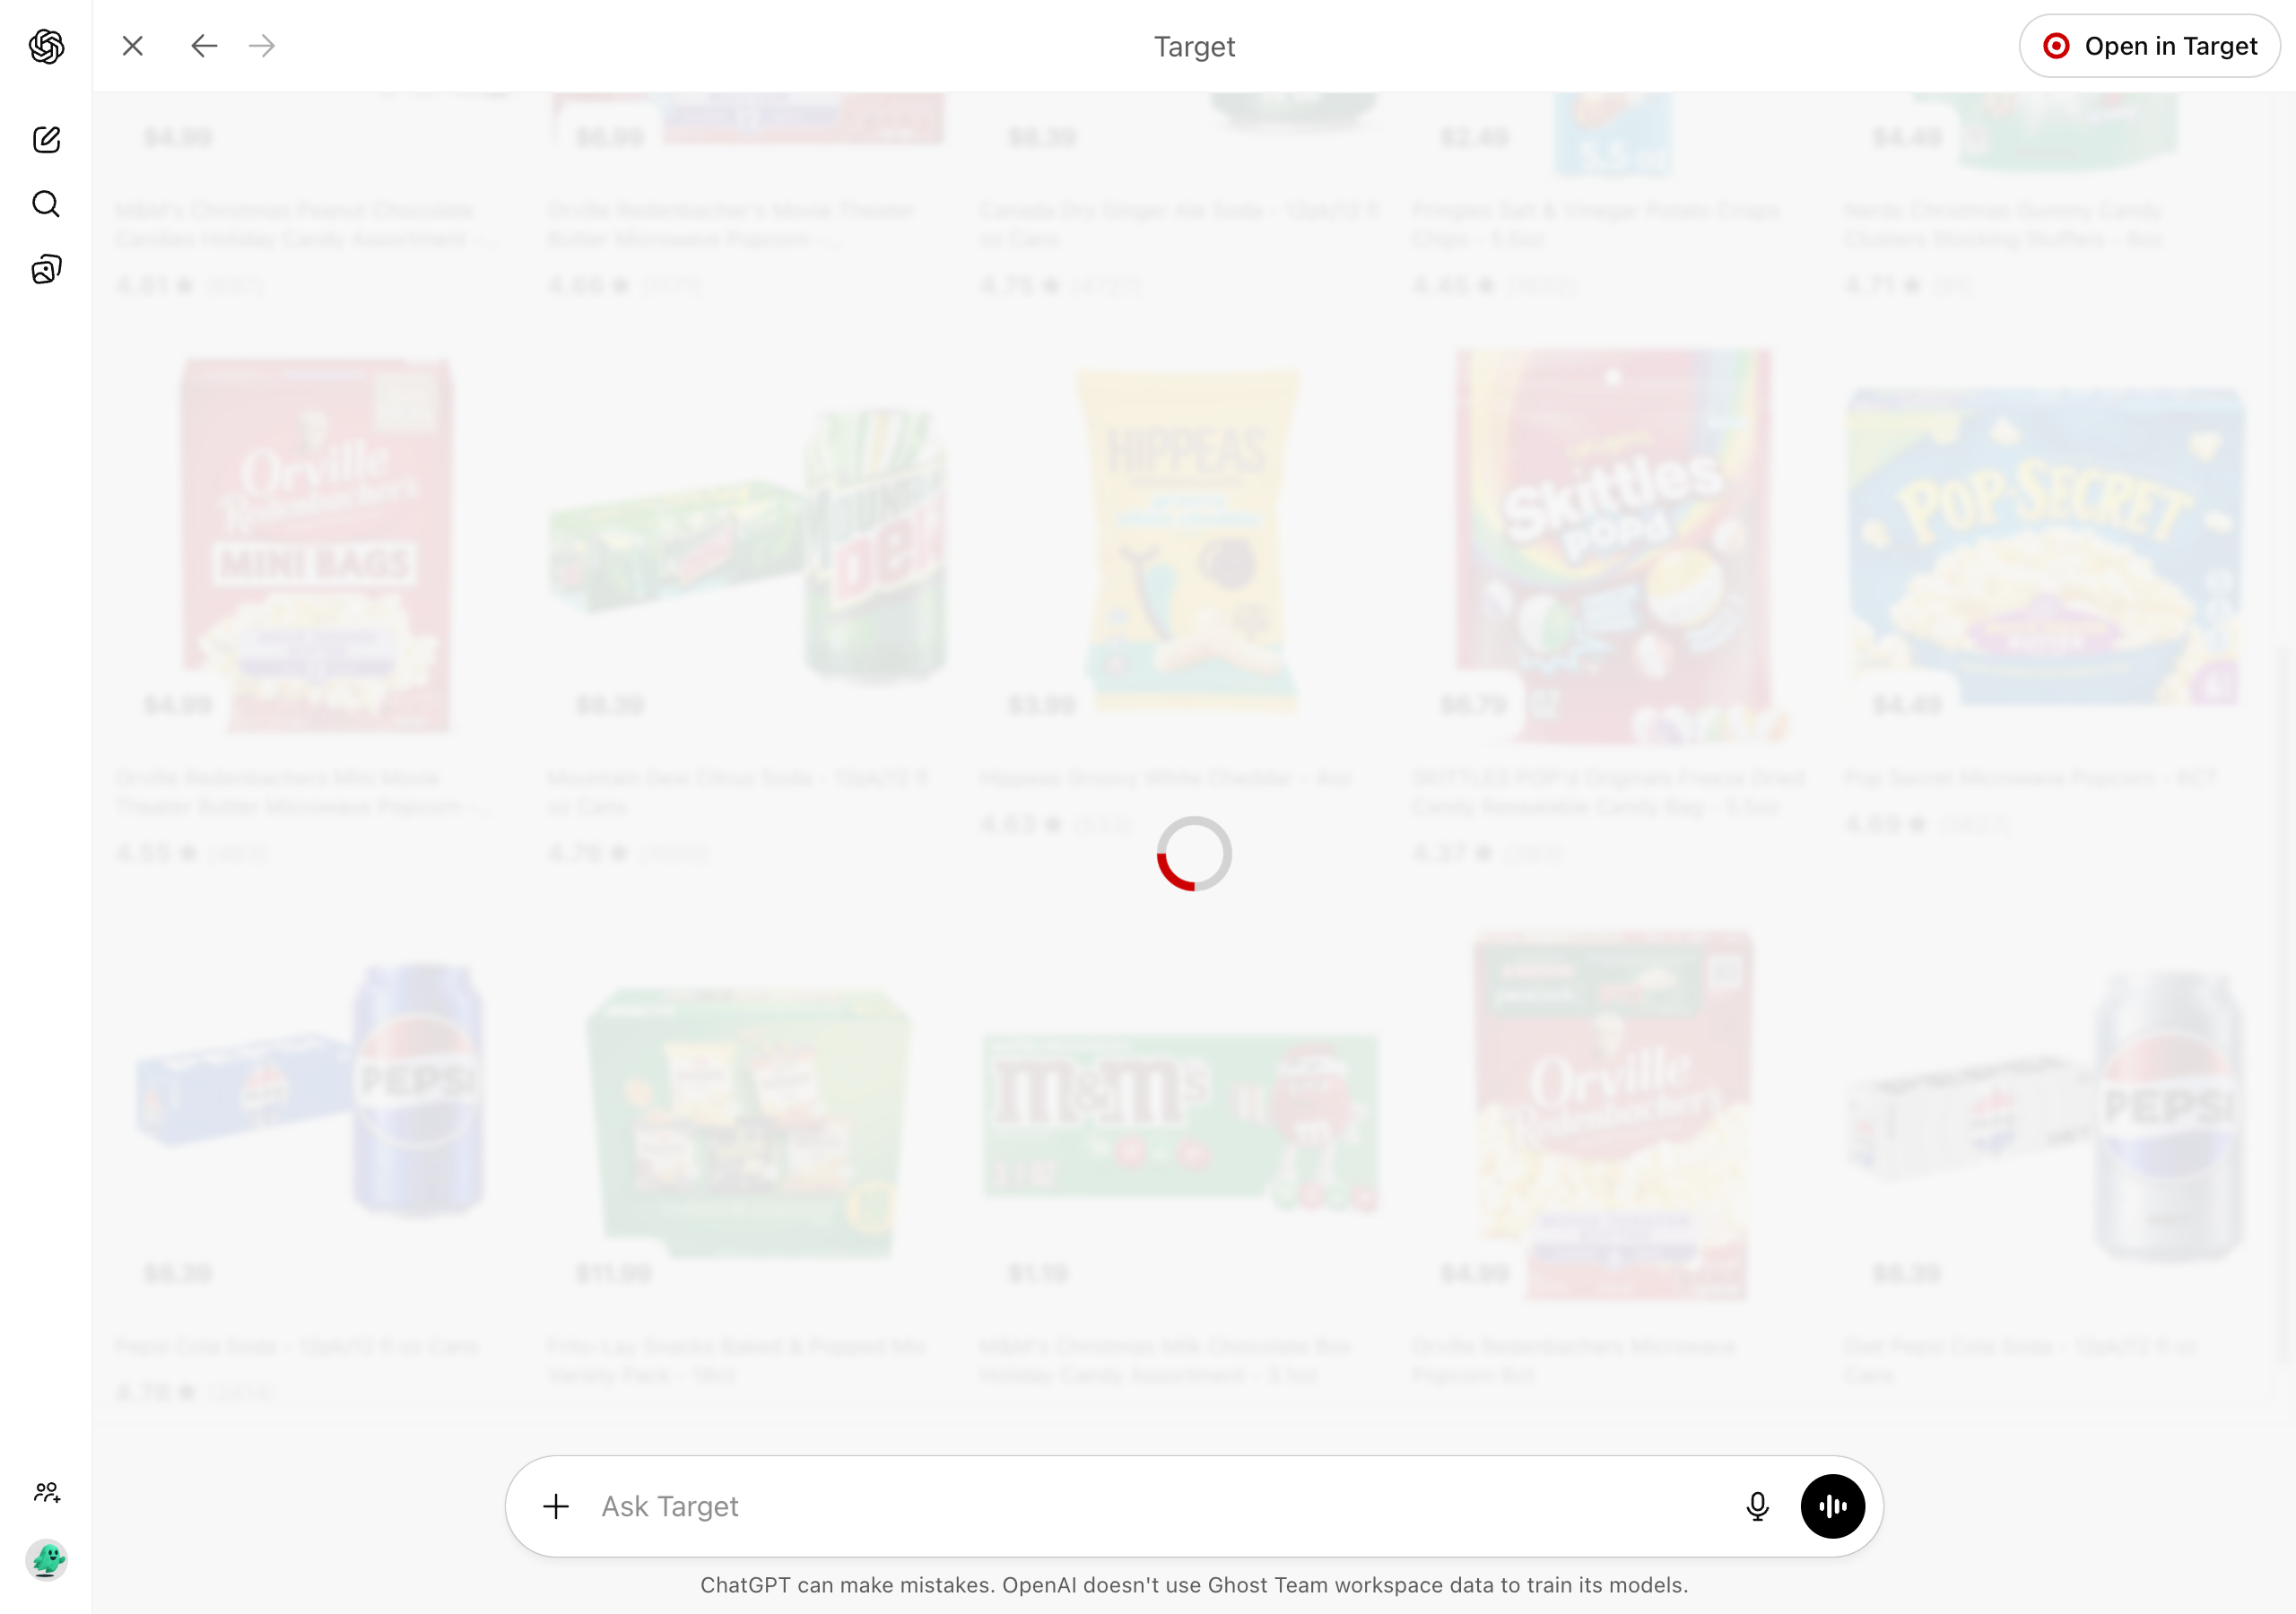Select the Hippeas white cheddar product image
The height and width of the screenshot is (1614, 2296).
coord(1187,540)
